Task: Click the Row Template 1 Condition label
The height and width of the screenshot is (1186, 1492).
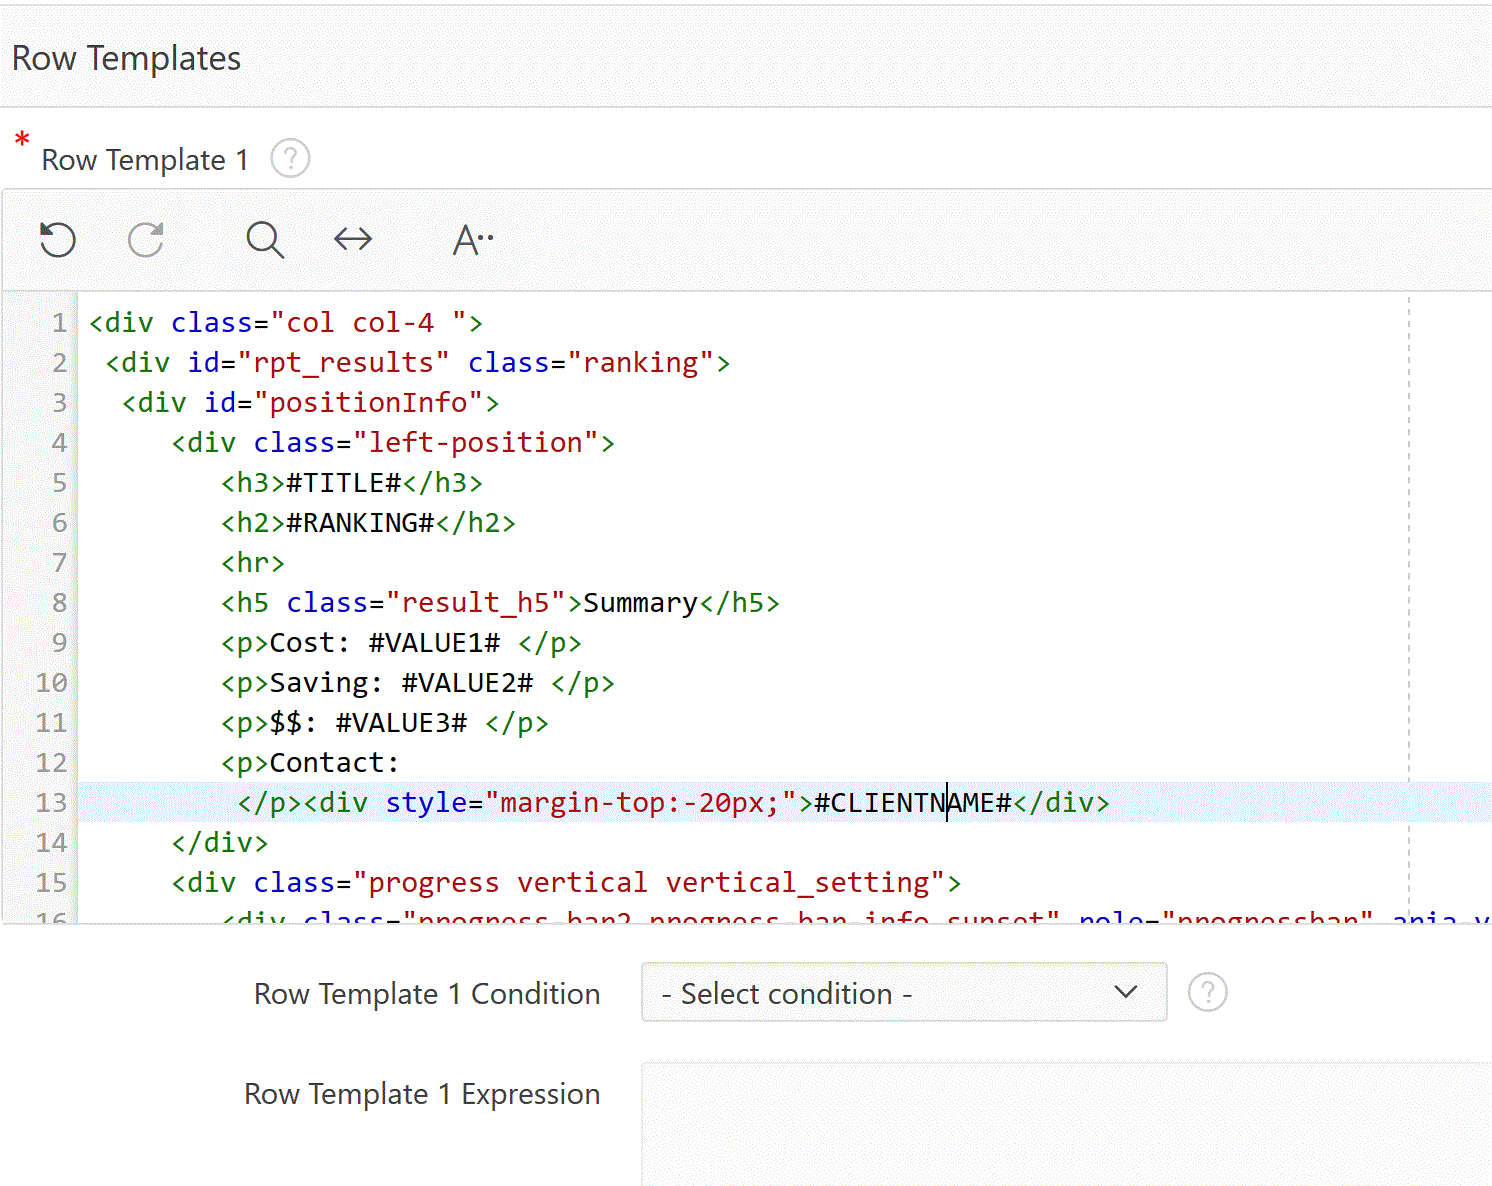Action: 427,994
